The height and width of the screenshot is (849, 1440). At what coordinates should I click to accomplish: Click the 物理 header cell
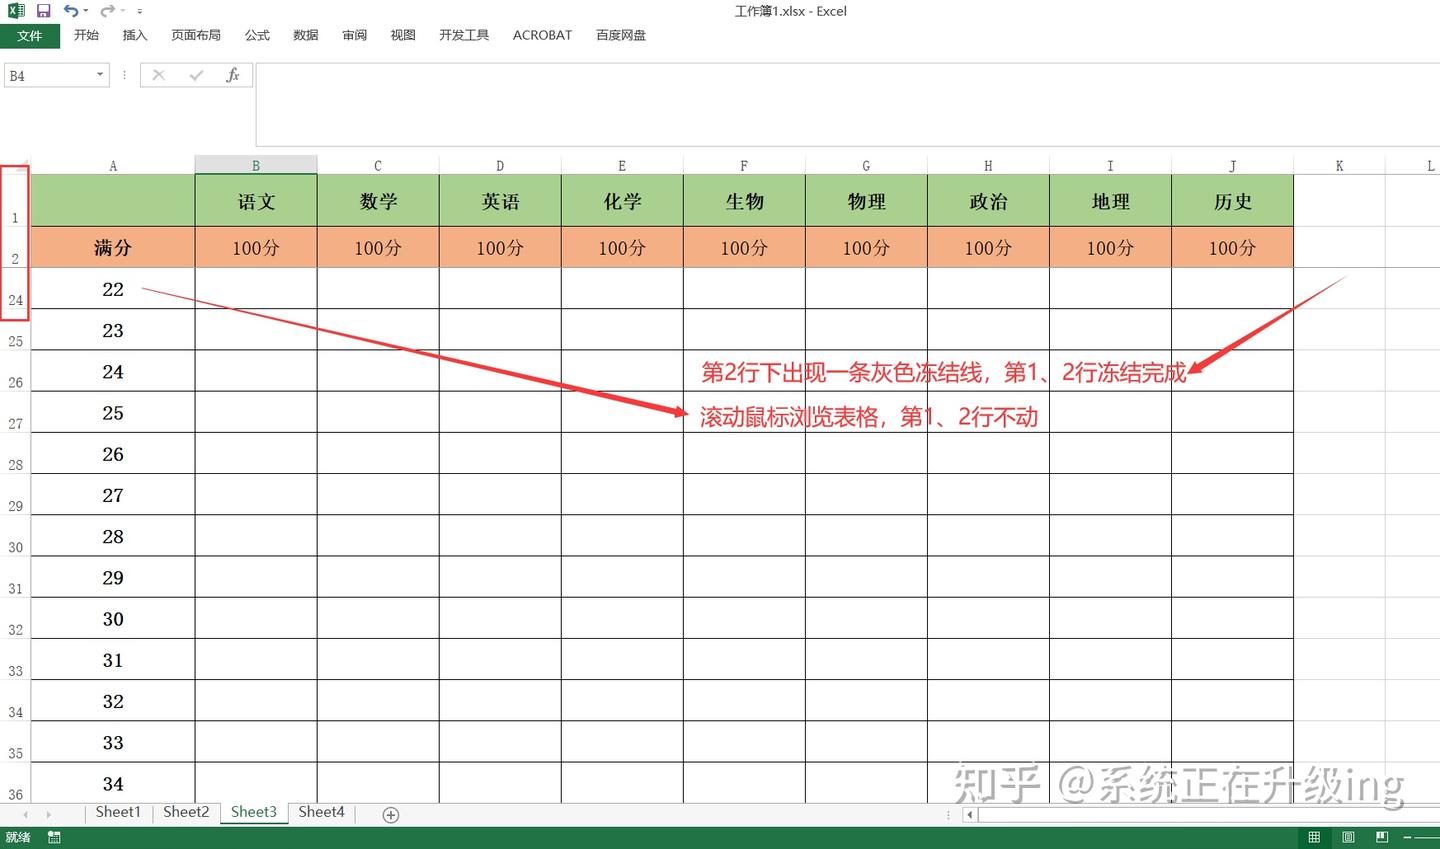(866, 201)
